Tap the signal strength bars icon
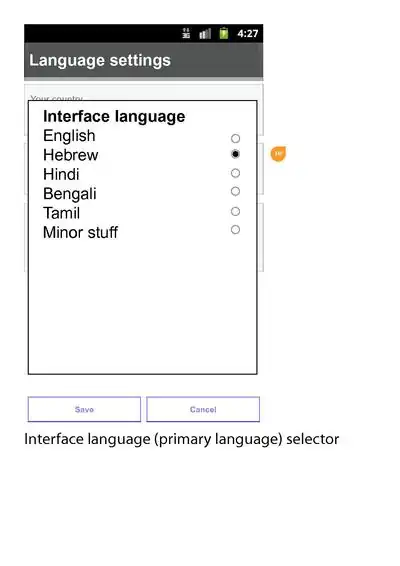Image resolution: width=400 pixels, height=566 pixels. point(205,34)
